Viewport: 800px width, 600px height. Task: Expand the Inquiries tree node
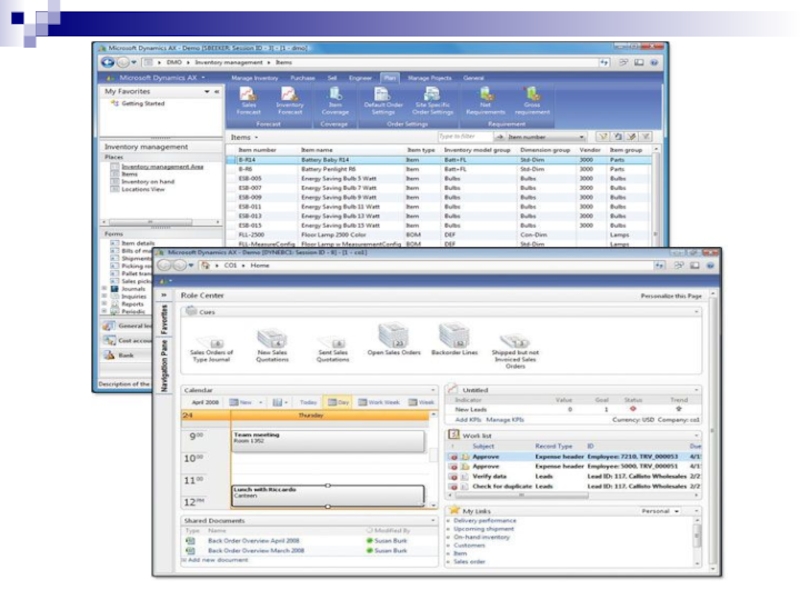tap(105, 296)
